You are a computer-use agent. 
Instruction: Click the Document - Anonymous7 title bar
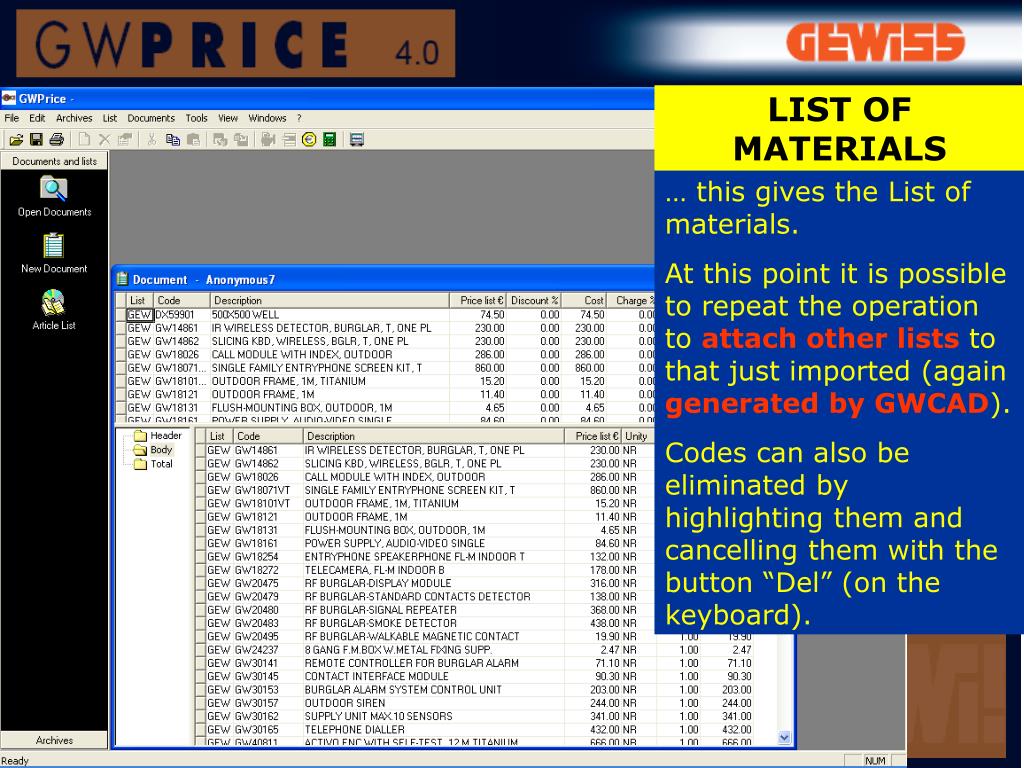pyautogui.click(x=385, y=280)
